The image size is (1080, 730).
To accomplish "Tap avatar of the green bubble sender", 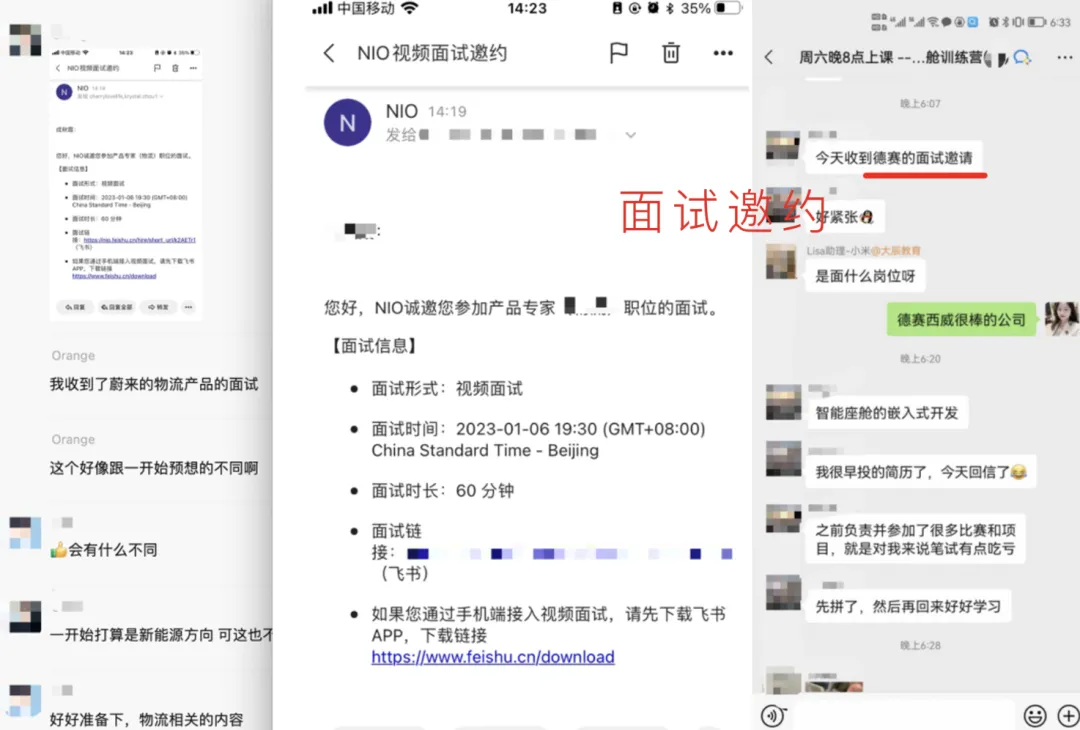I will (x=1061, y=318).
